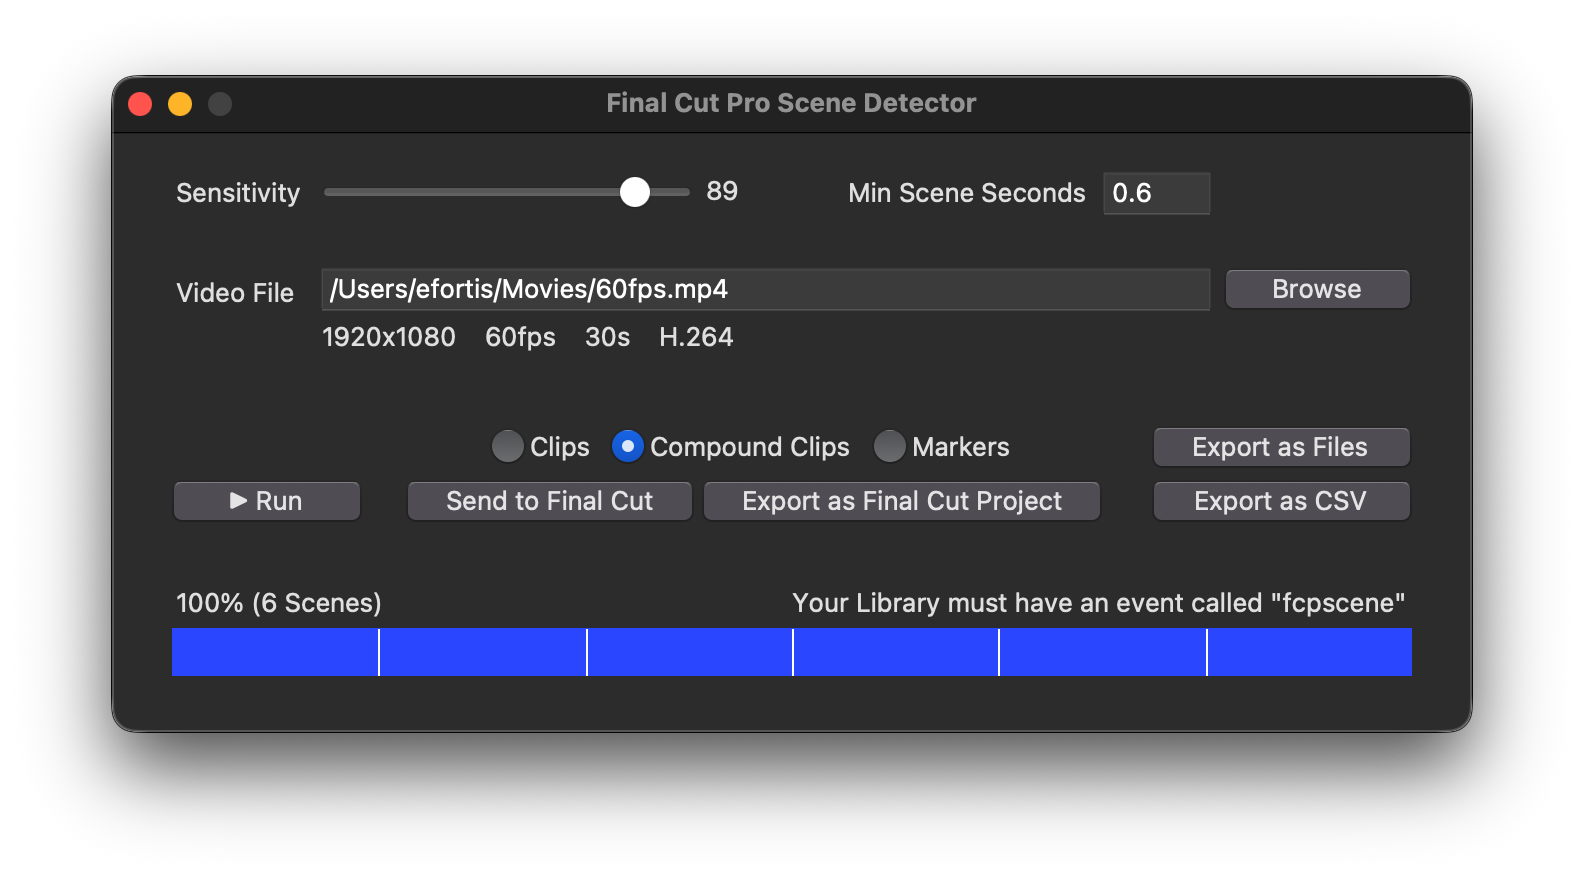Send scenes to Final Cut
Viewport: 1584px width, 880px height.
pos(549,501)
